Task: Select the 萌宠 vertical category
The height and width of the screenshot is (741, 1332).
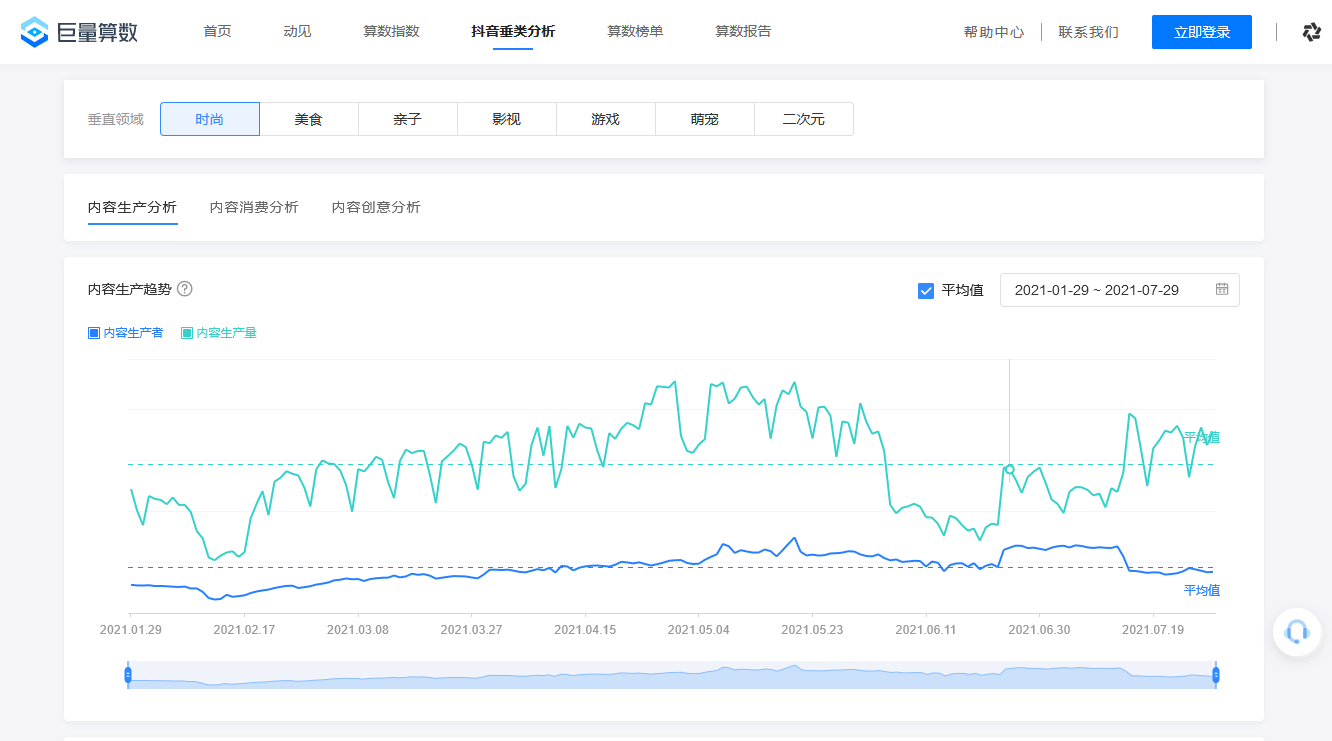Action: (x=705, y=119)
